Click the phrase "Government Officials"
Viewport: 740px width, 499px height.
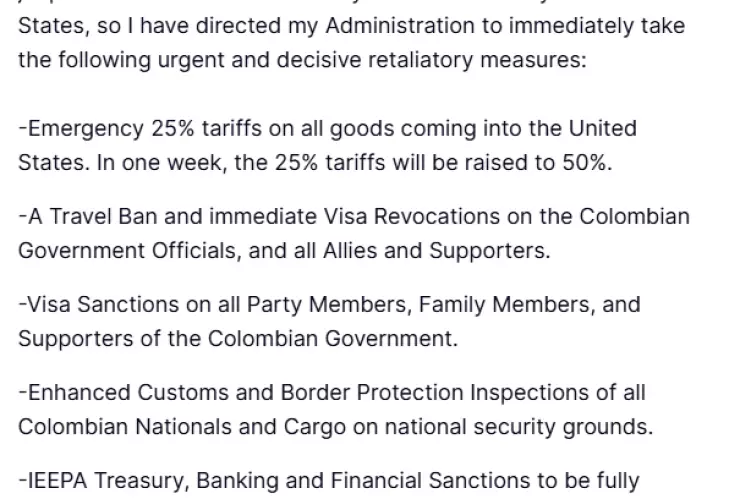[124, 251]
